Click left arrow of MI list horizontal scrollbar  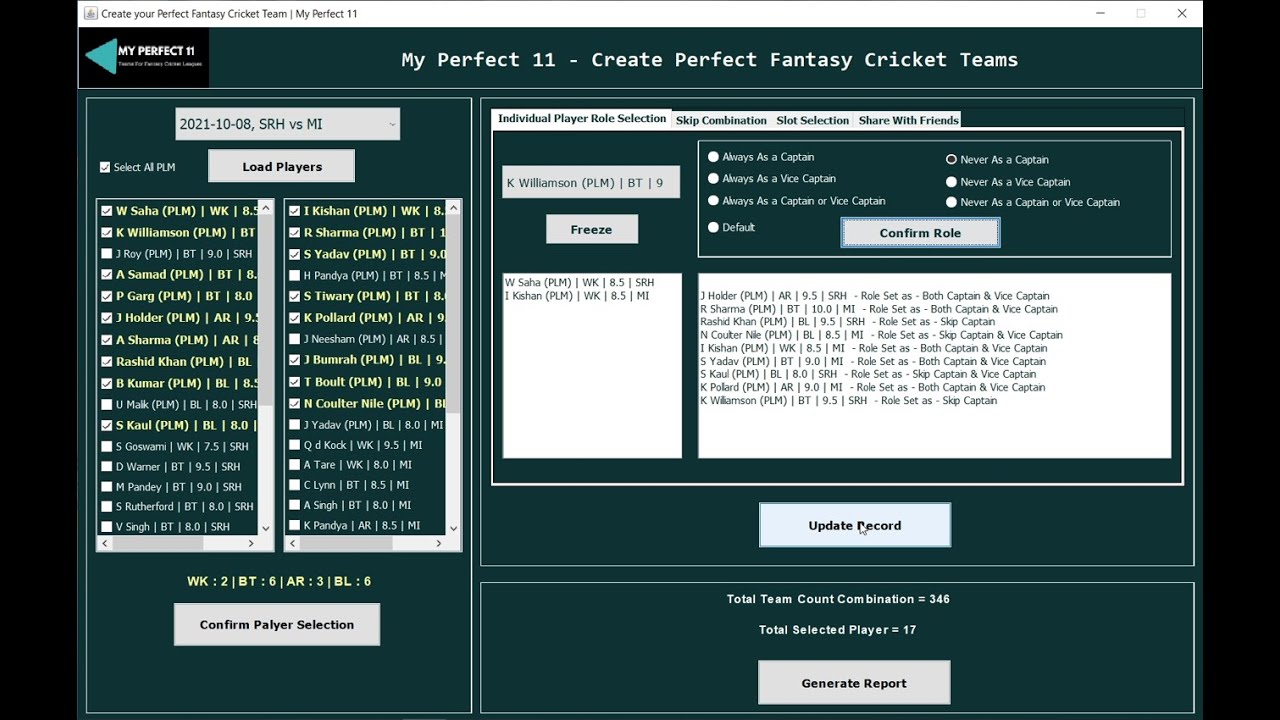coord(292,543)
